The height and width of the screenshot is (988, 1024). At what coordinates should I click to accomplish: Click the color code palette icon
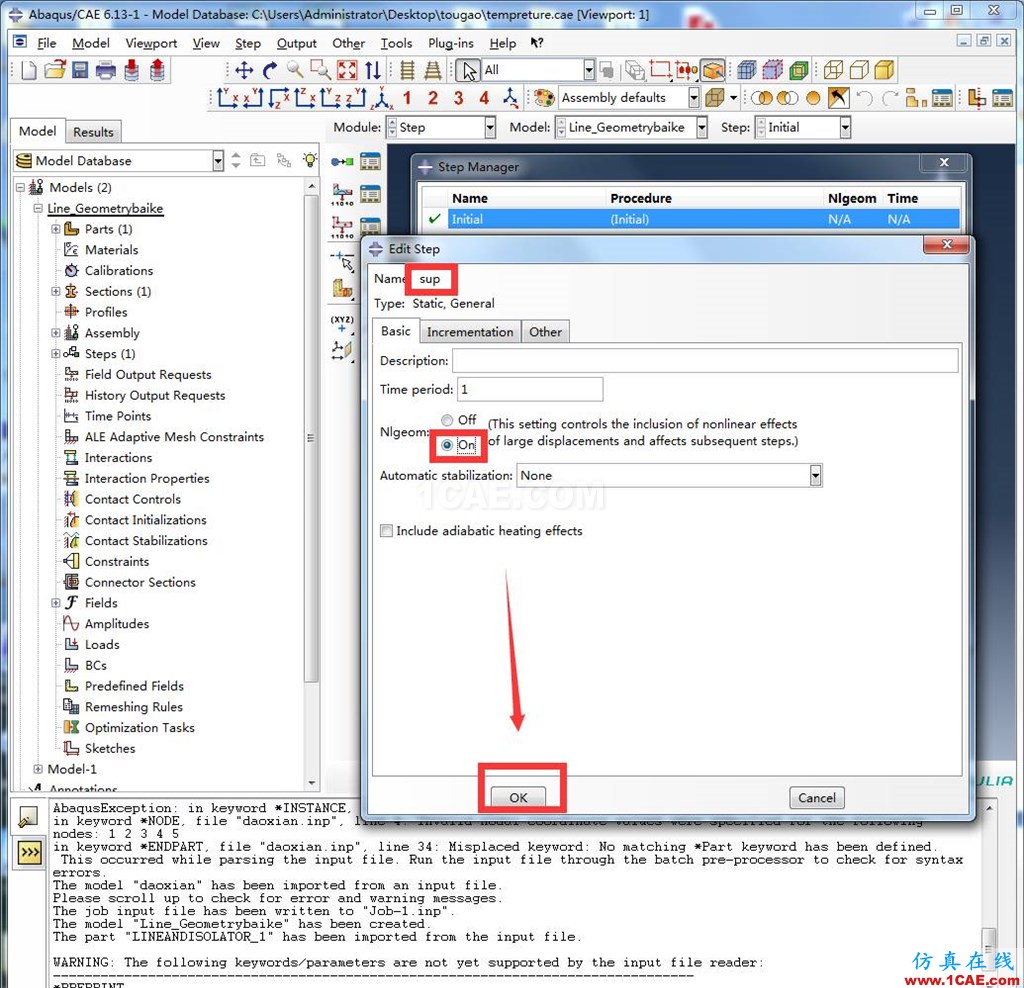tap(543, 98)
